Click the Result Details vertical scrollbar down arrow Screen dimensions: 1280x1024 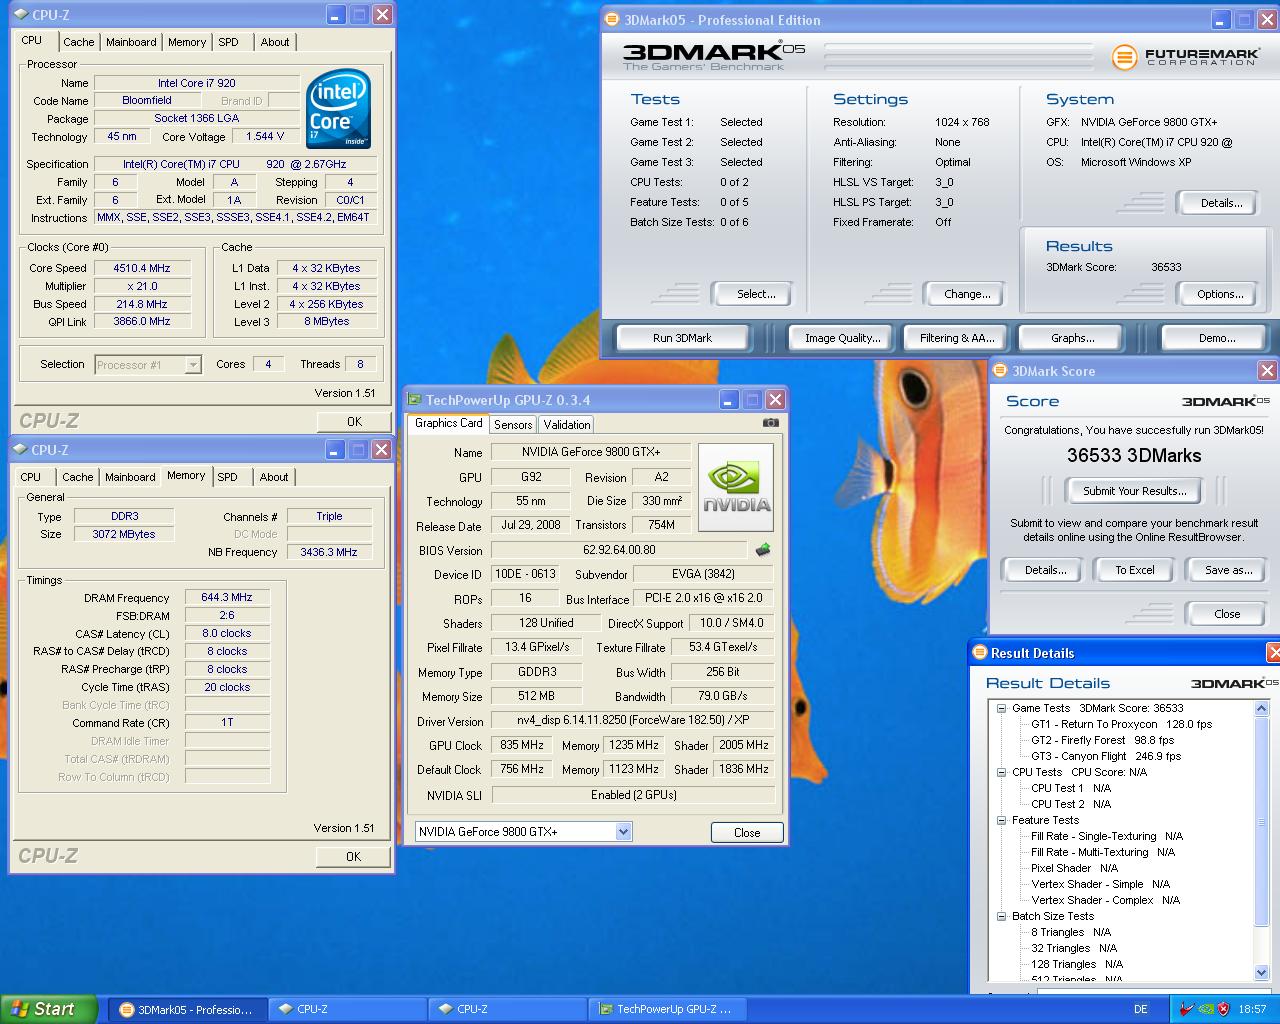click(1261, 973)
